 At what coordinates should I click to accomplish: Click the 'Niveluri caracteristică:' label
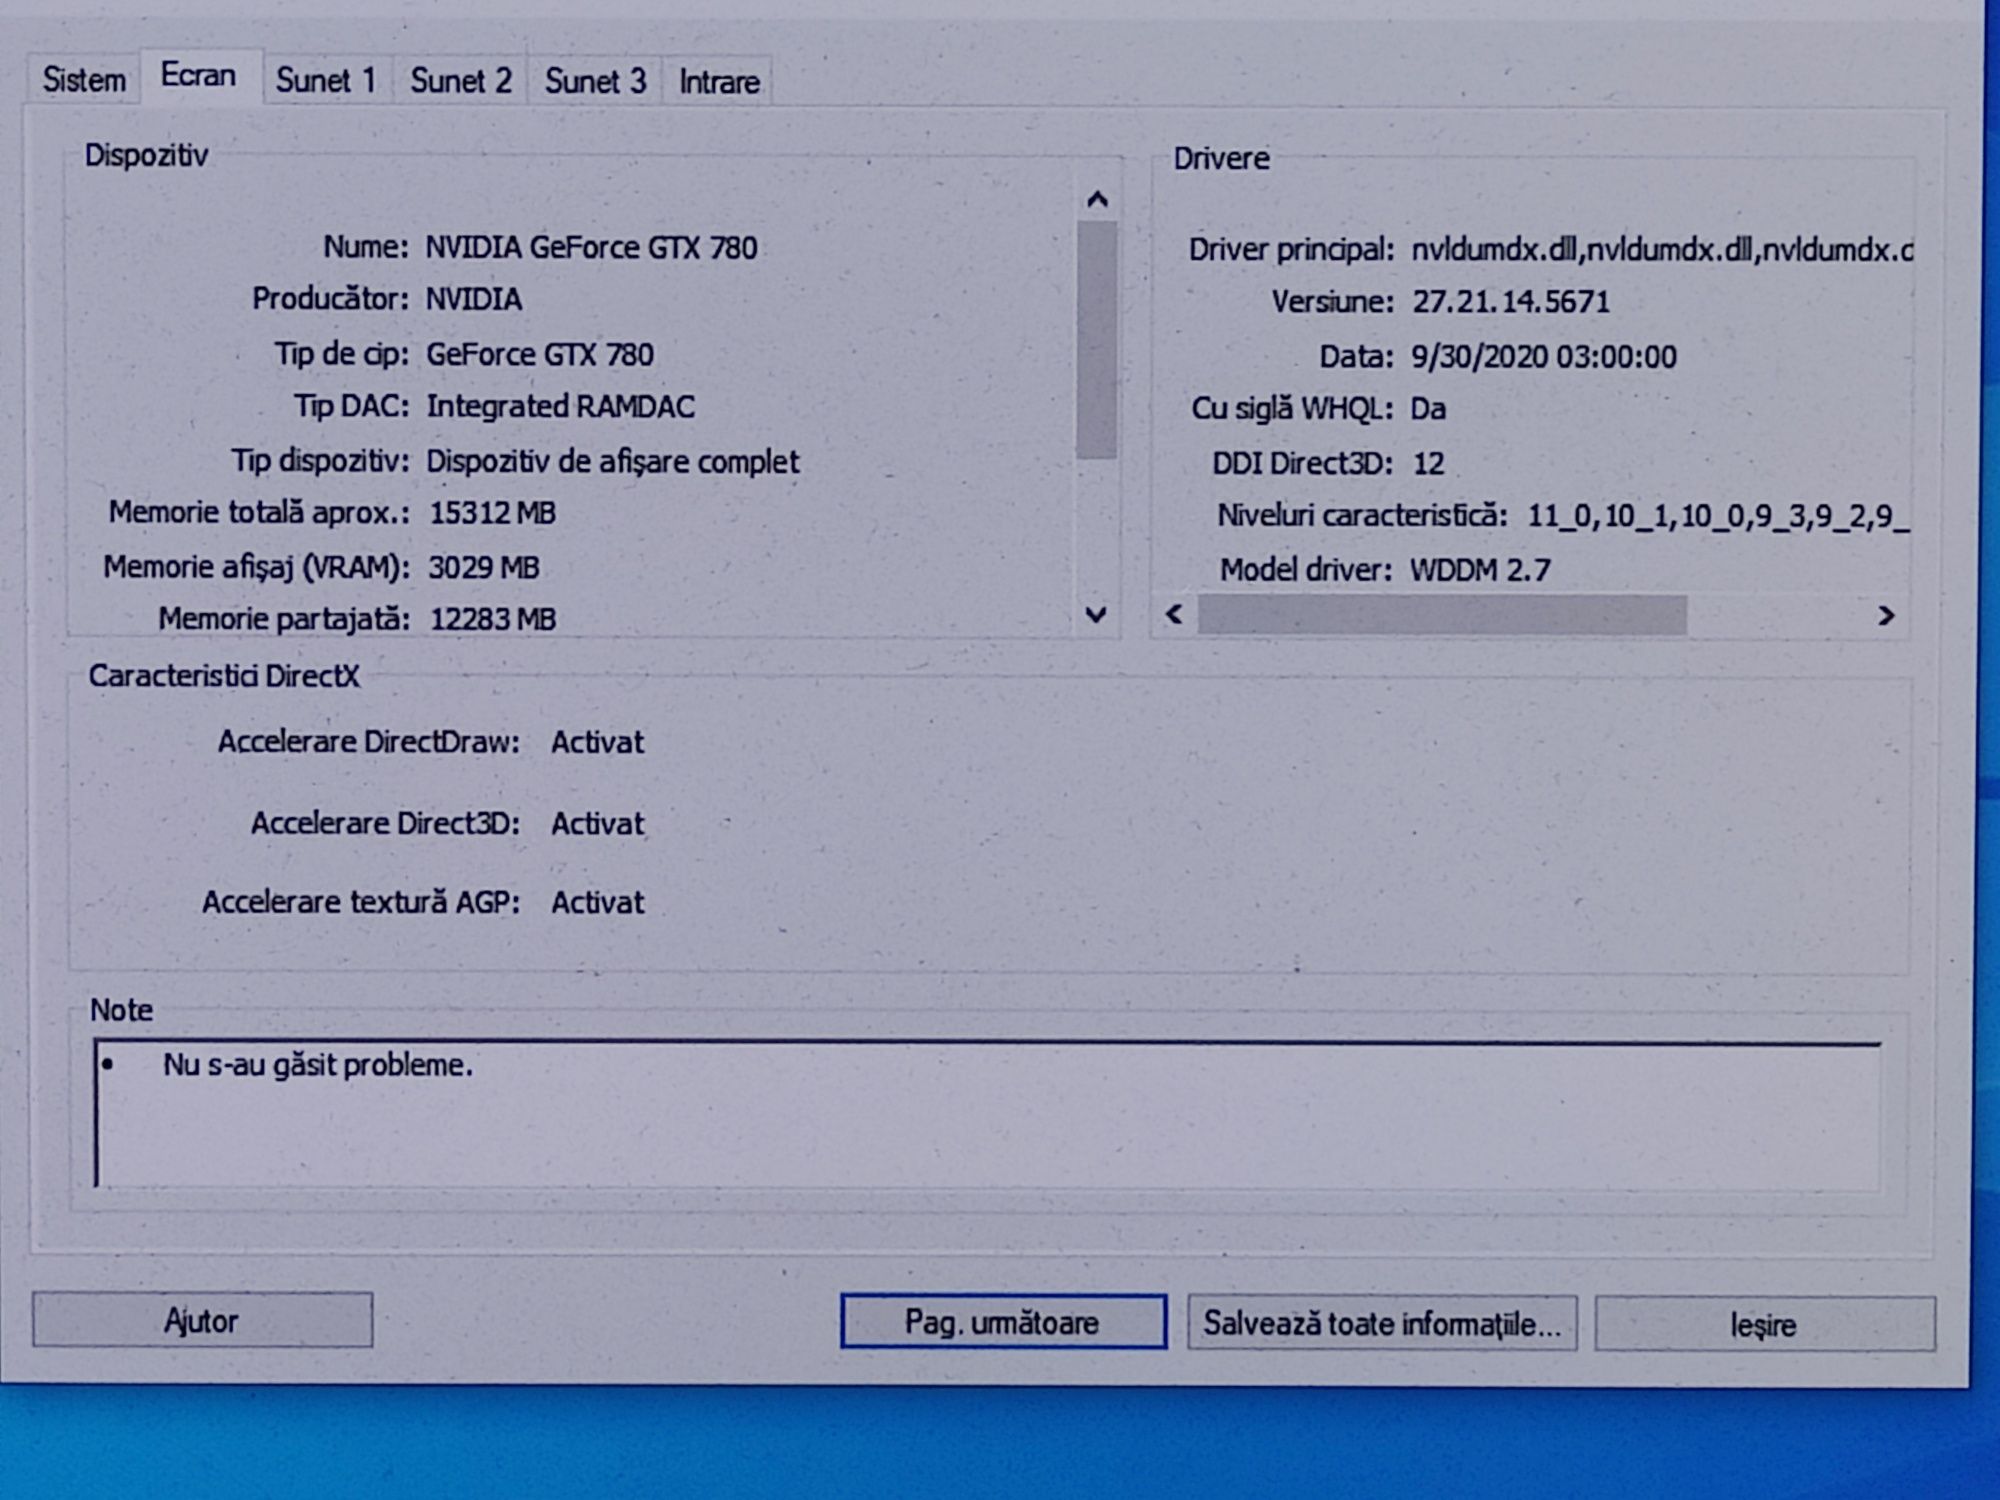pos(1361,516)
